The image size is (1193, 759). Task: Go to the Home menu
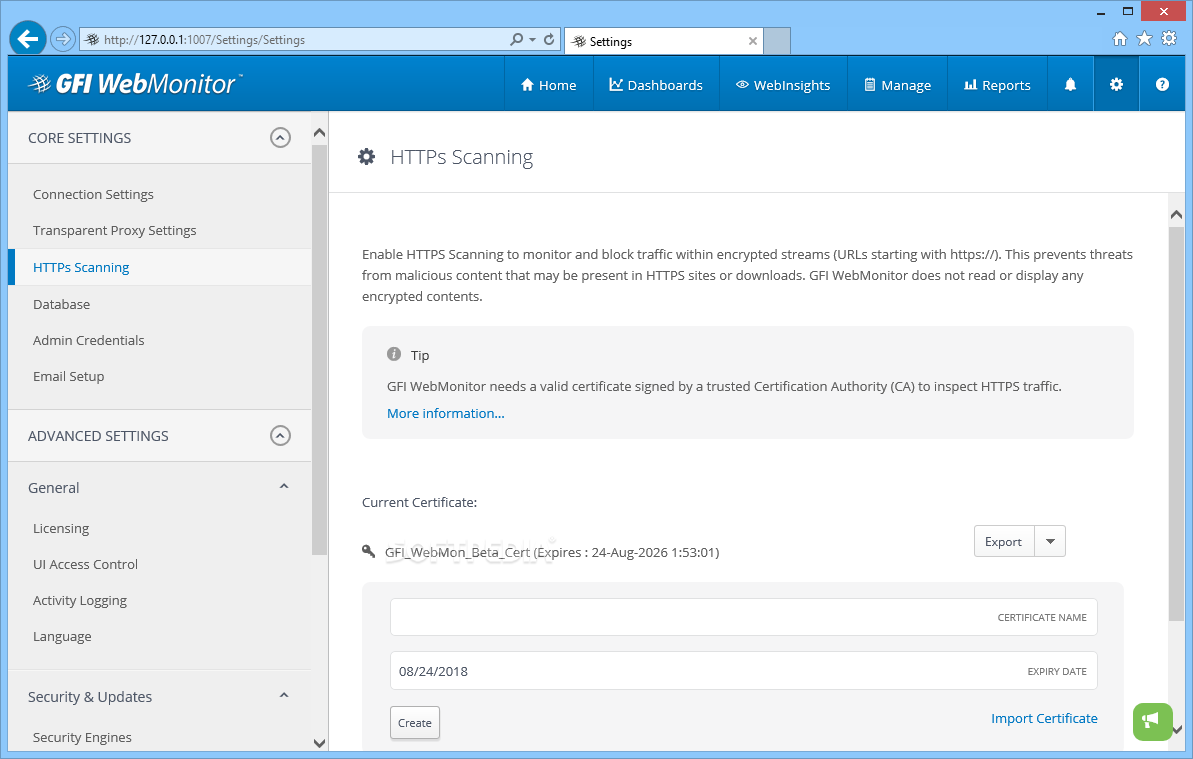click(x=549, y=85)
